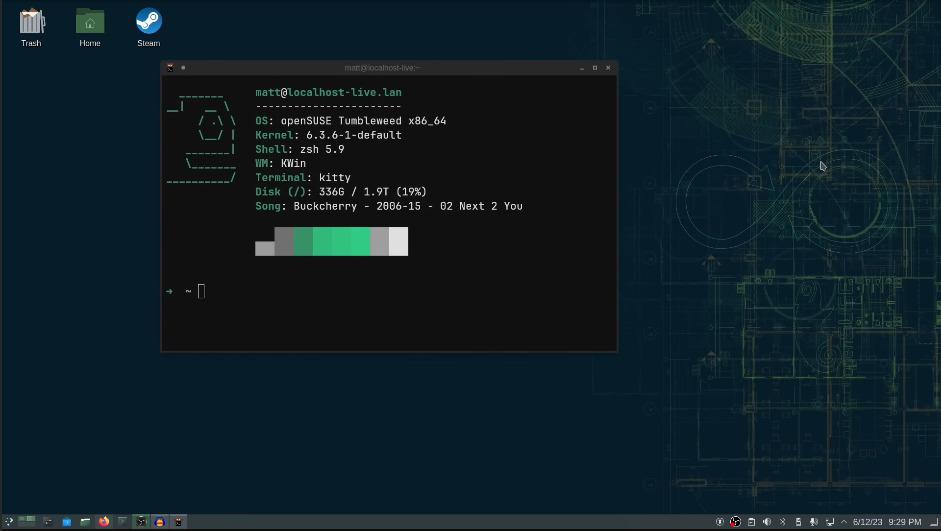The height and width of the screenshot is (531, 941).
Task: Click the 'Kernel: 6.3.6-1-default' line
Action: tap(328, 135)
